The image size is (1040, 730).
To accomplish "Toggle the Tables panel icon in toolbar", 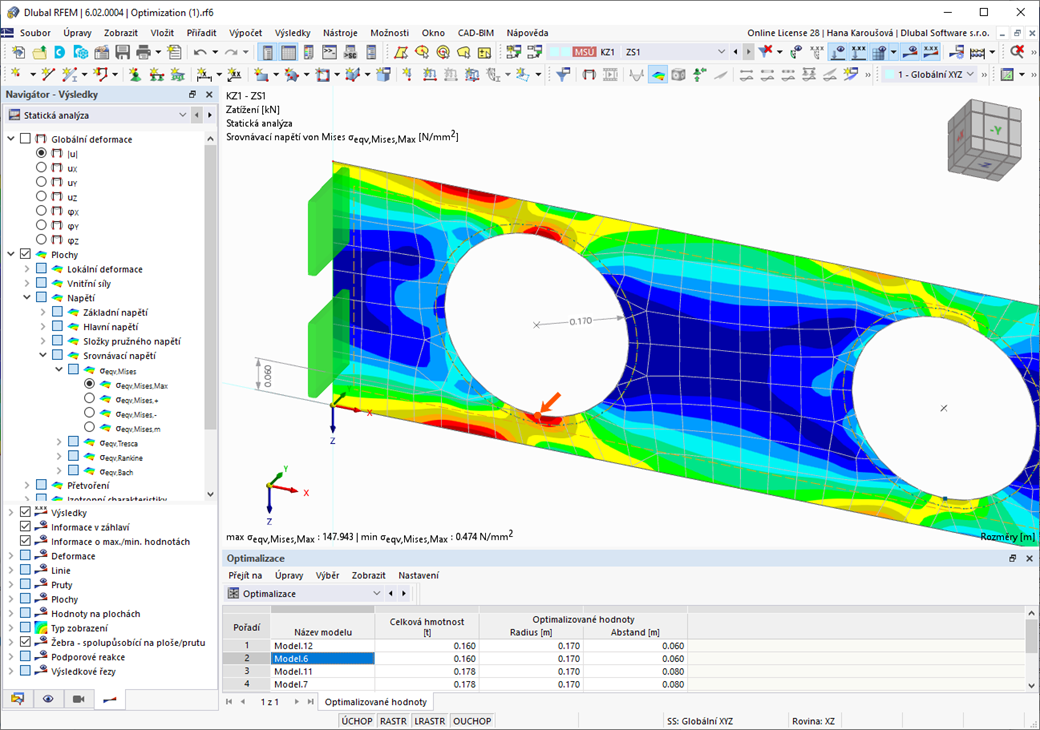I will [x=289, y=52].
